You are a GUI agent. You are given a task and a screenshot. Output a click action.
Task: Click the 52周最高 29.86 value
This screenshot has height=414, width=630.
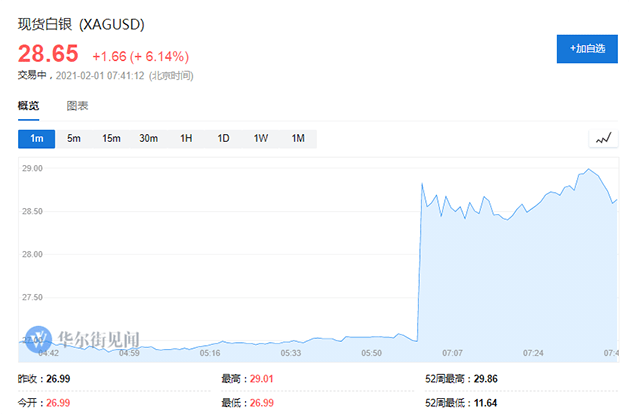coord(485,379)
